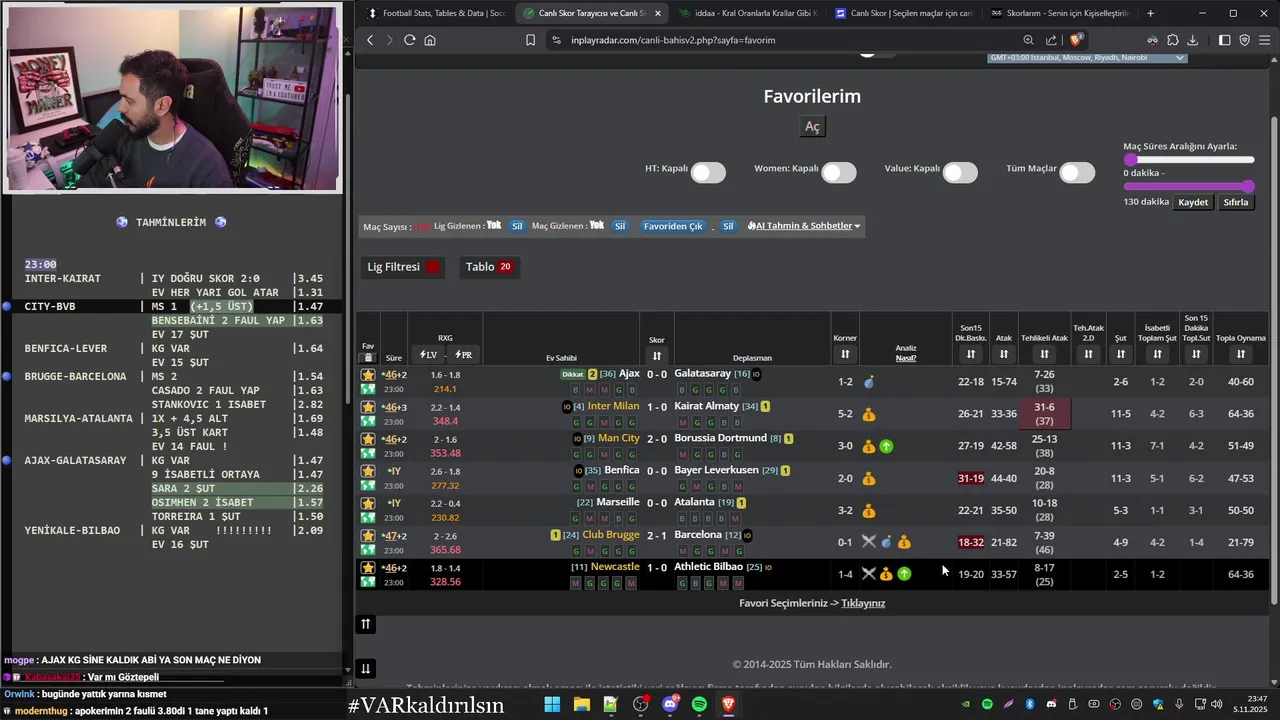Click the Benfica row favorite star
The image size is (1280, 720).
(368, 471)
